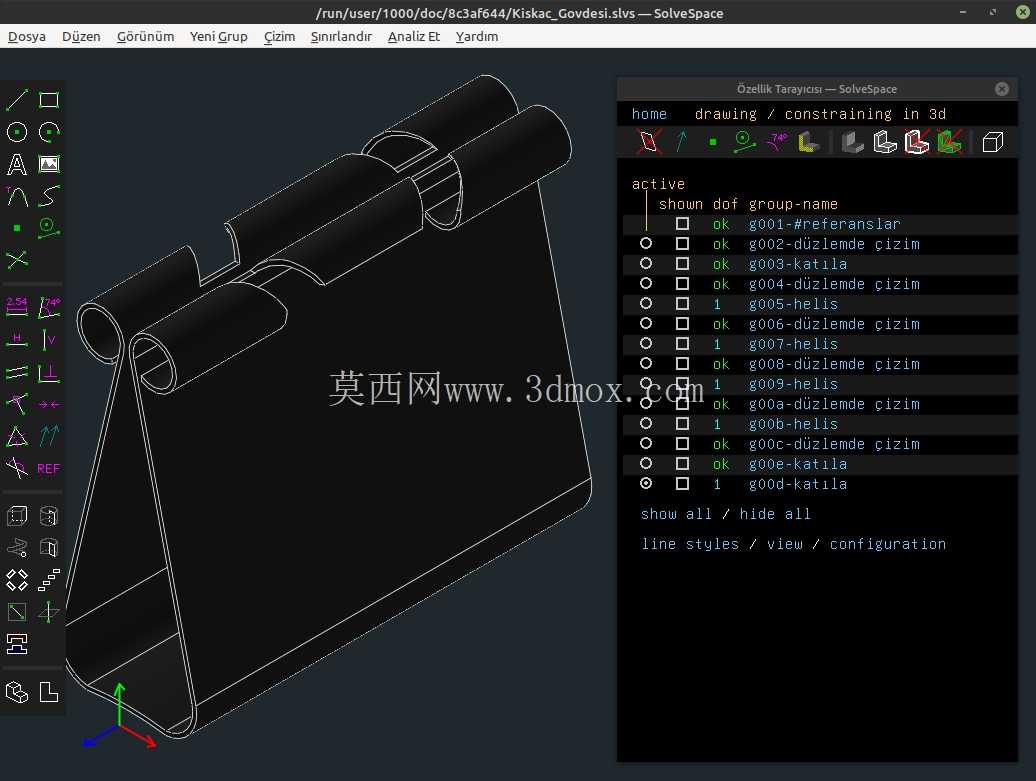Select the line segment sketch tool
The image size is (1036, 781).
point(17,100)
